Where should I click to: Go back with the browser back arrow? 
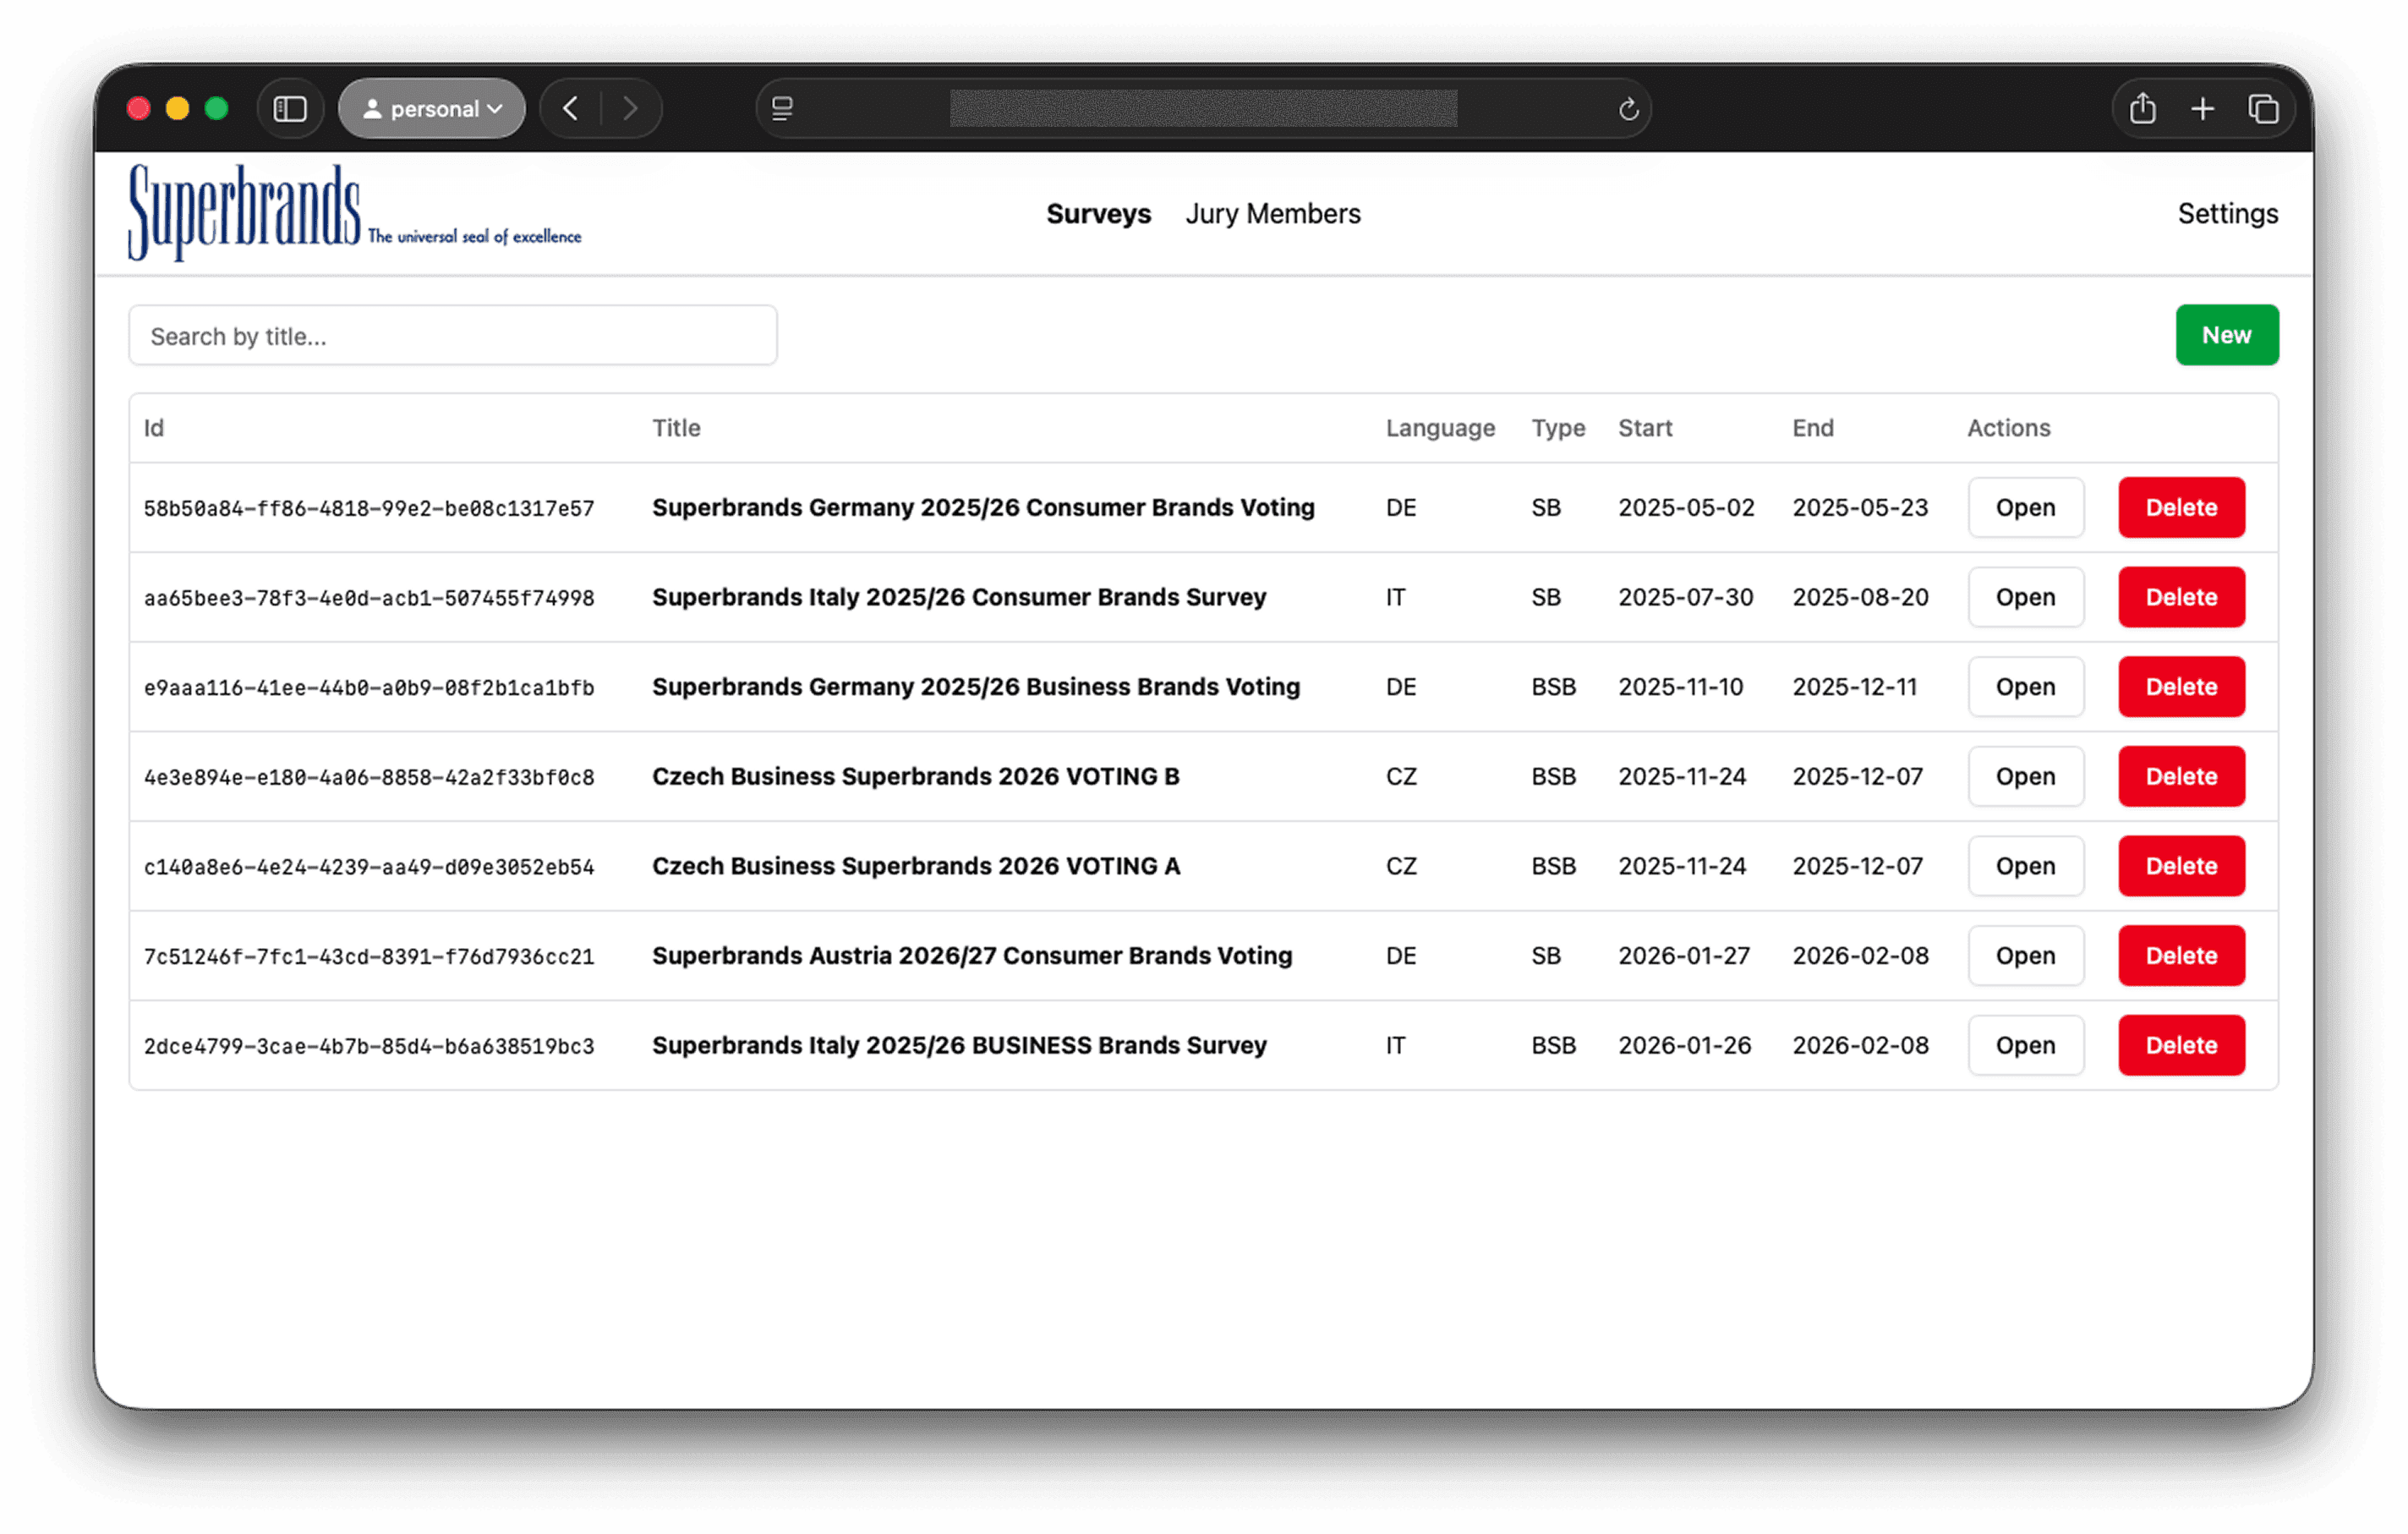point(570,108)
